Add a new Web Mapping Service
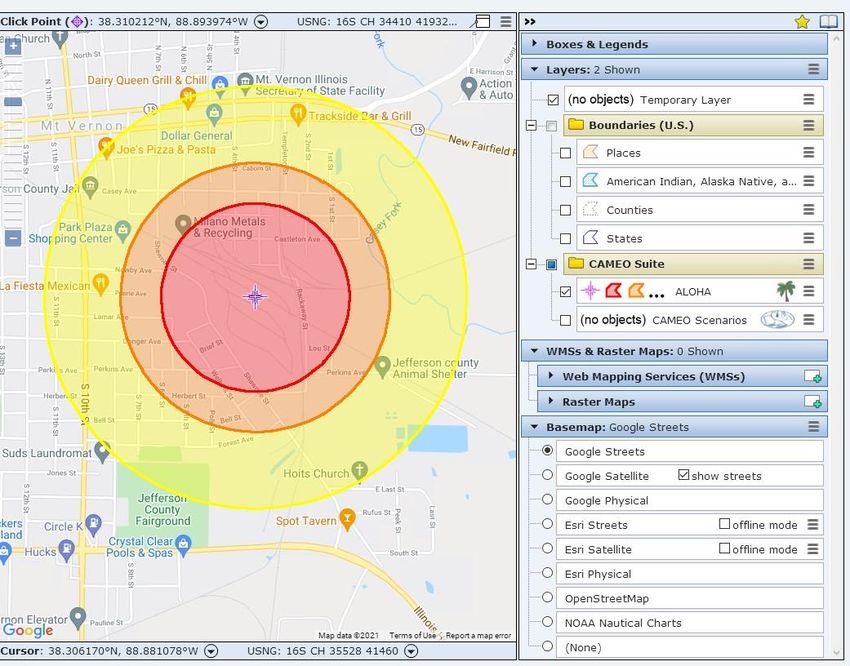 tap(813, 377)
